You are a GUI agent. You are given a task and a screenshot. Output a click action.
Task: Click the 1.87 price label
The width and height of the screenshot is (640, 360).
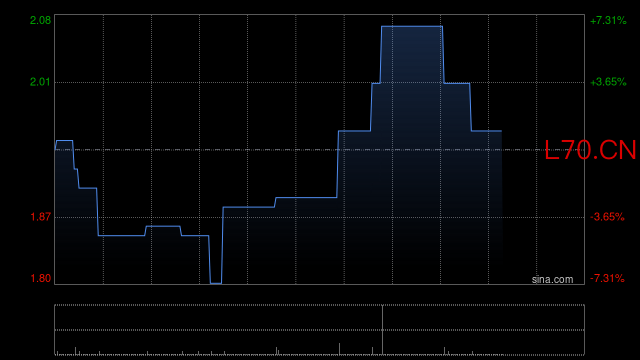point(40,217)
